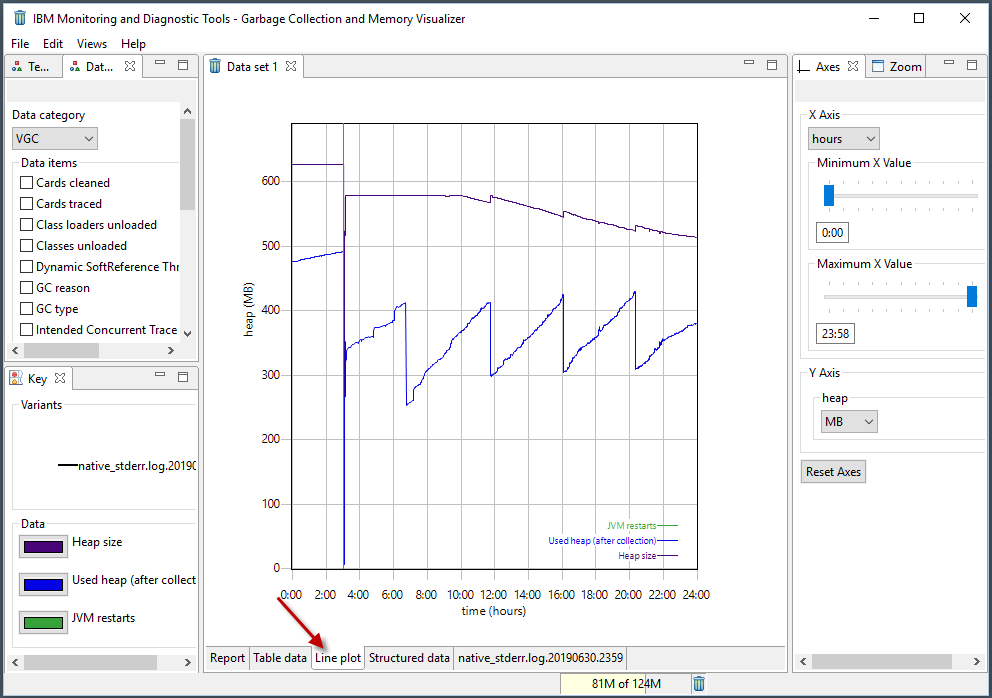Click right arrow of Key panel scrollbar
Viewport: 992px width, 698px height.
[187, 662]
